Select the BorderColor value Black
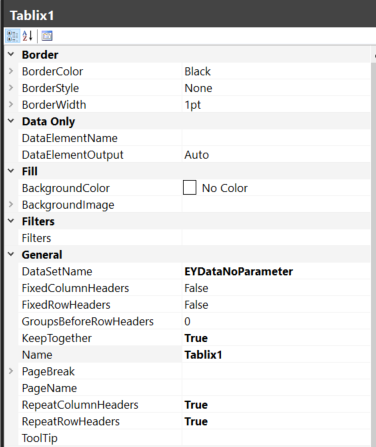 click(x=198, y=71)
